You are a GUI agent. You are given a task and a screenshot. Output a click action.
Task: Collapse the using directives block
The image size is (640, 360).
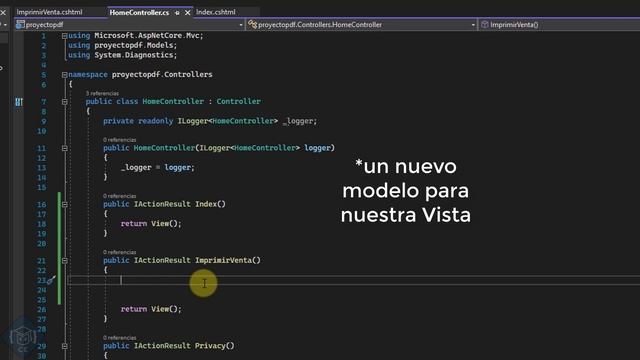[x=64, y=36]
